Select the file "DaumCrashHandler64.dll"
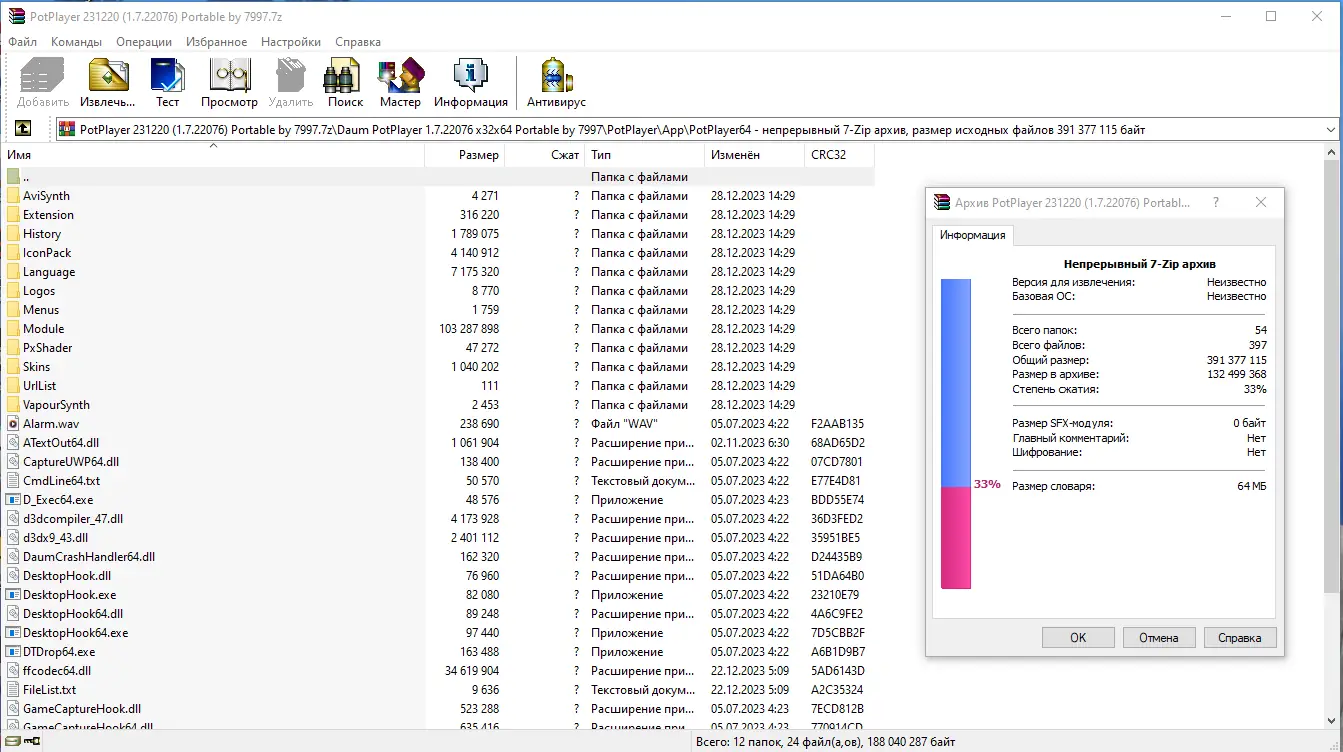Viewport: 1343px width, 752px height. click(89, 557)
